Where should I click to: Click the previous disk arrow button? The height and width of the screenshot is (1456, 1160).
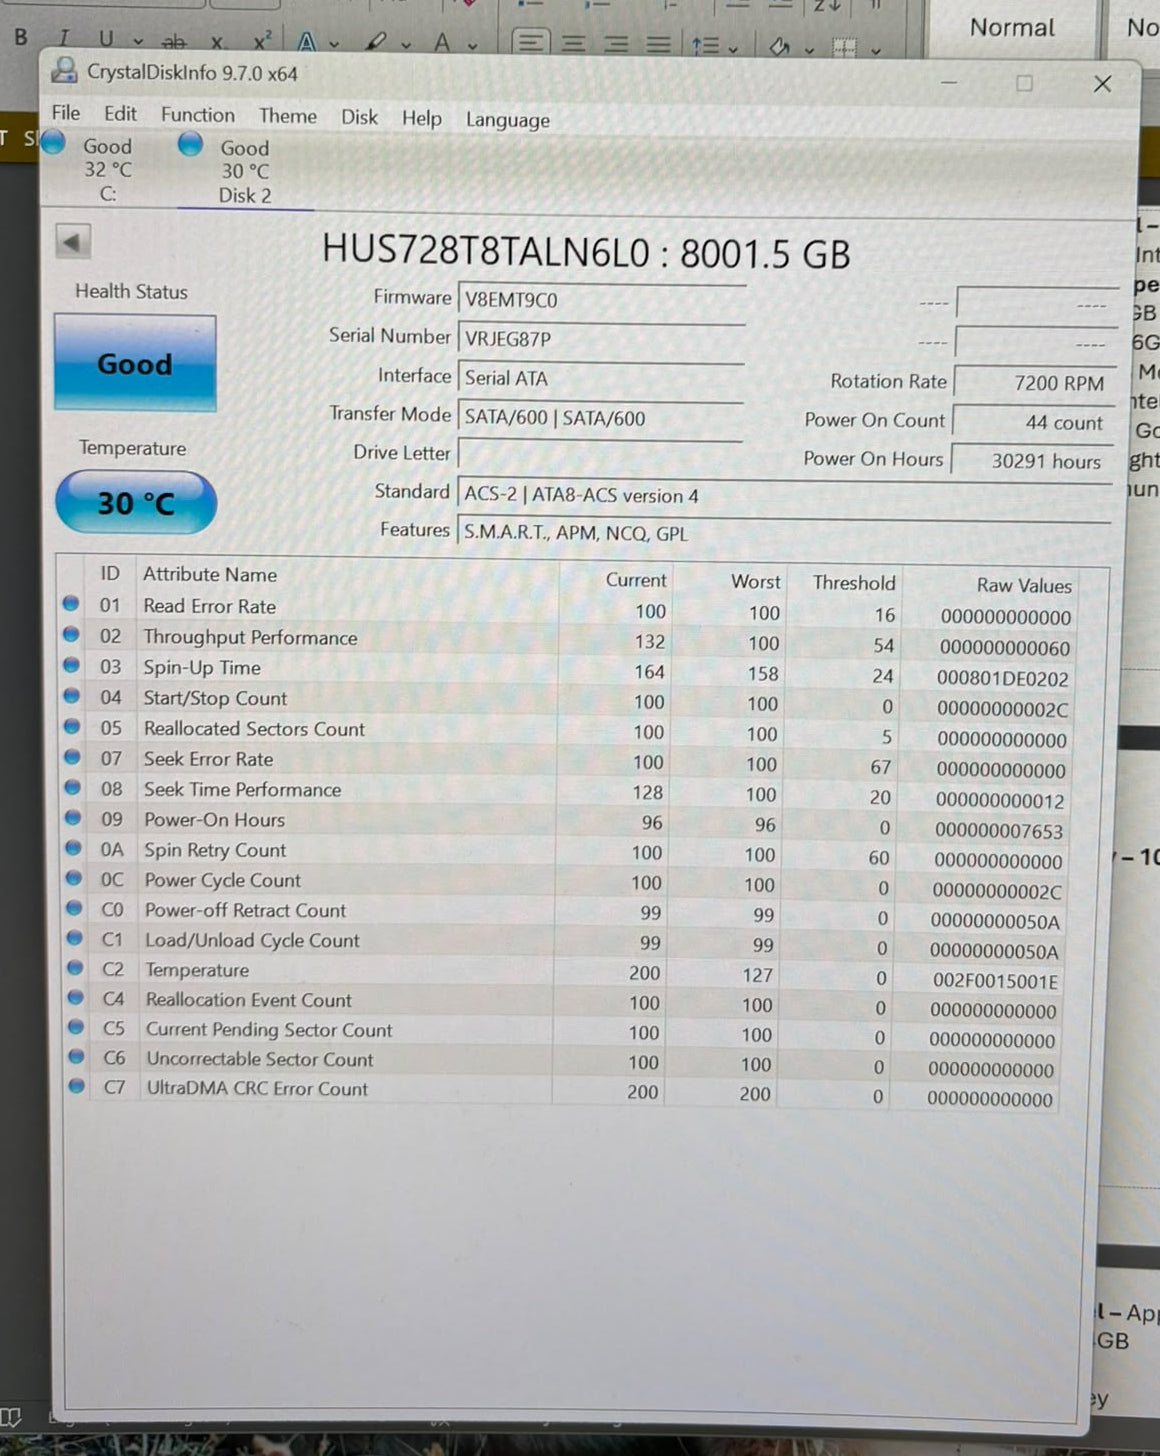pos(73,241)
